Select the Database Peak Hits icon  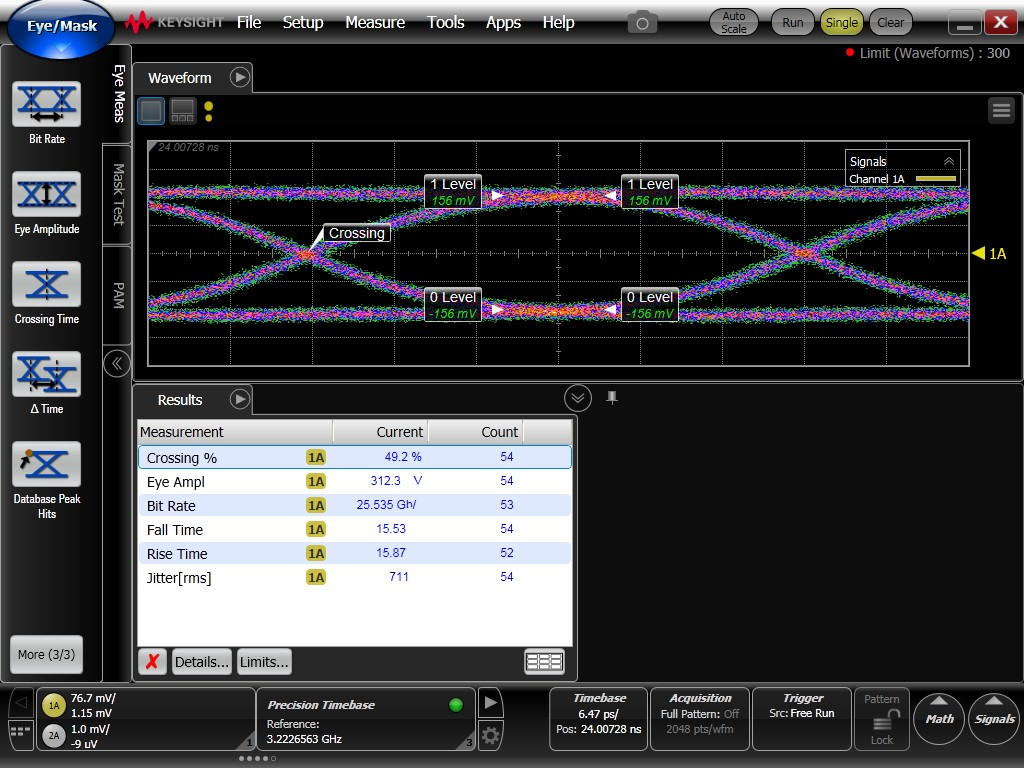[x=46, y=464]
